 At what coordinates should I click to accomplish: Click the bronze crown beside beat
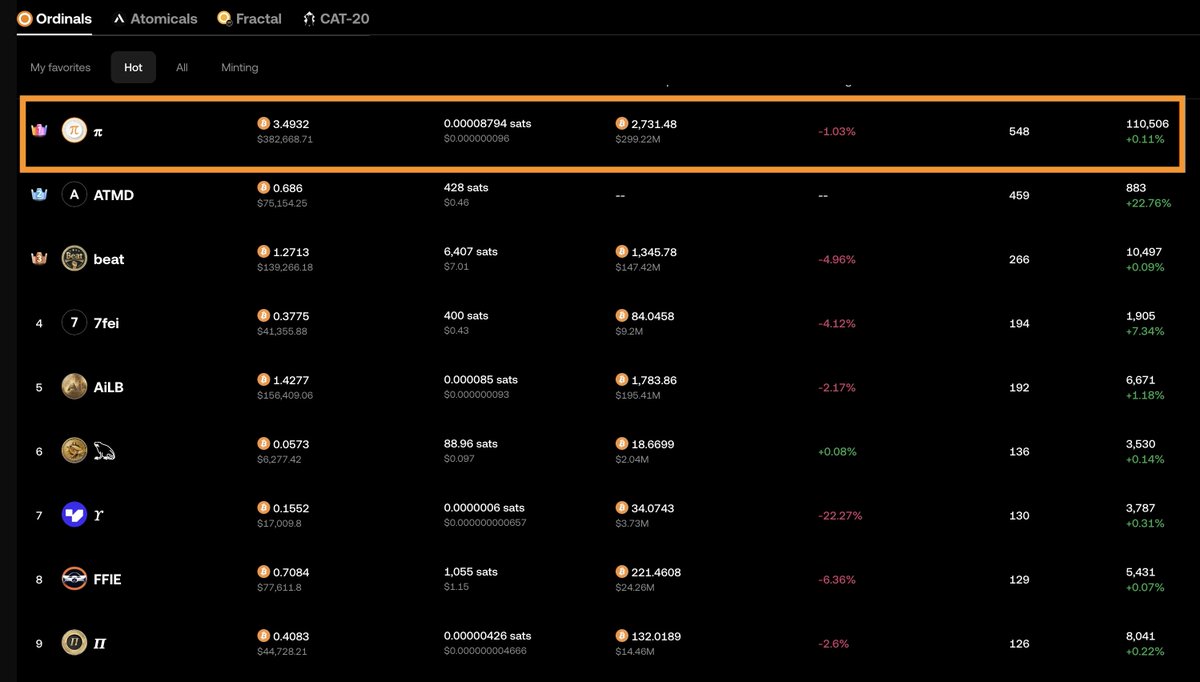click(40, 258)
